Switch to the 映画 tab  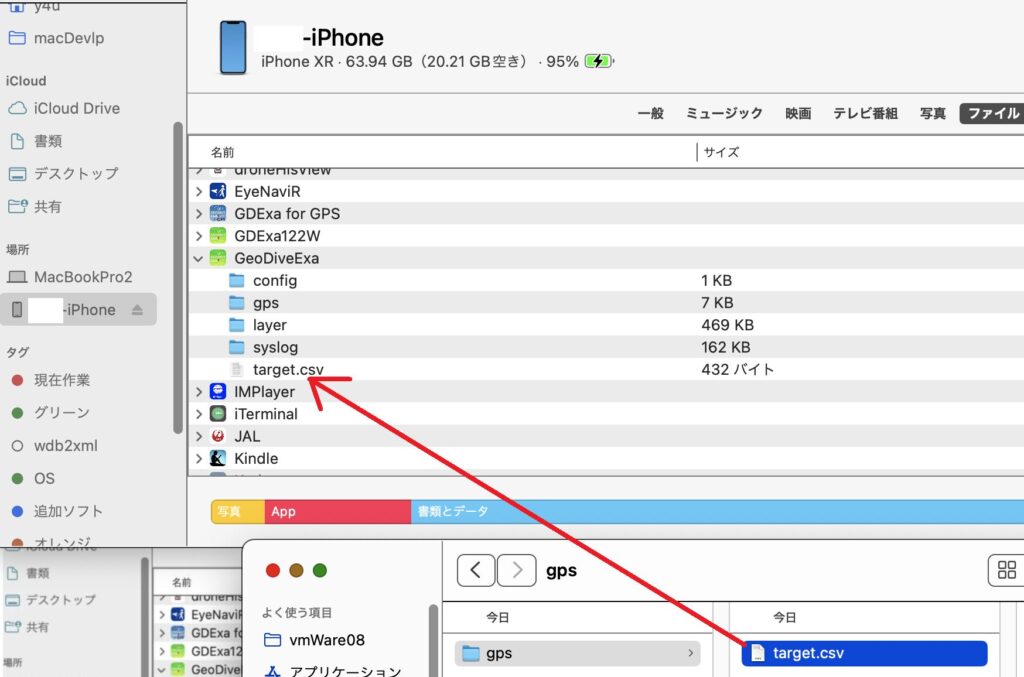coord(798,114)
